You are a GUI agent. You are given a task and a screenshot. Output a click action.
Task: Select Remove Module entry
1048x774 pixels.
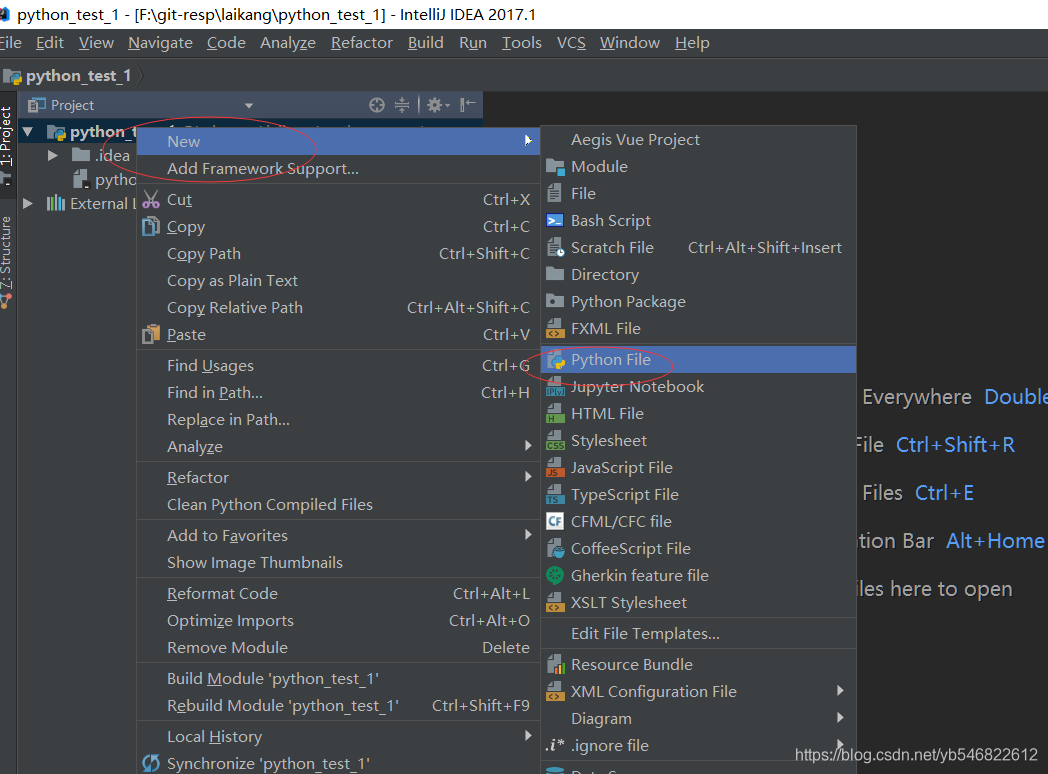(338, 648)
